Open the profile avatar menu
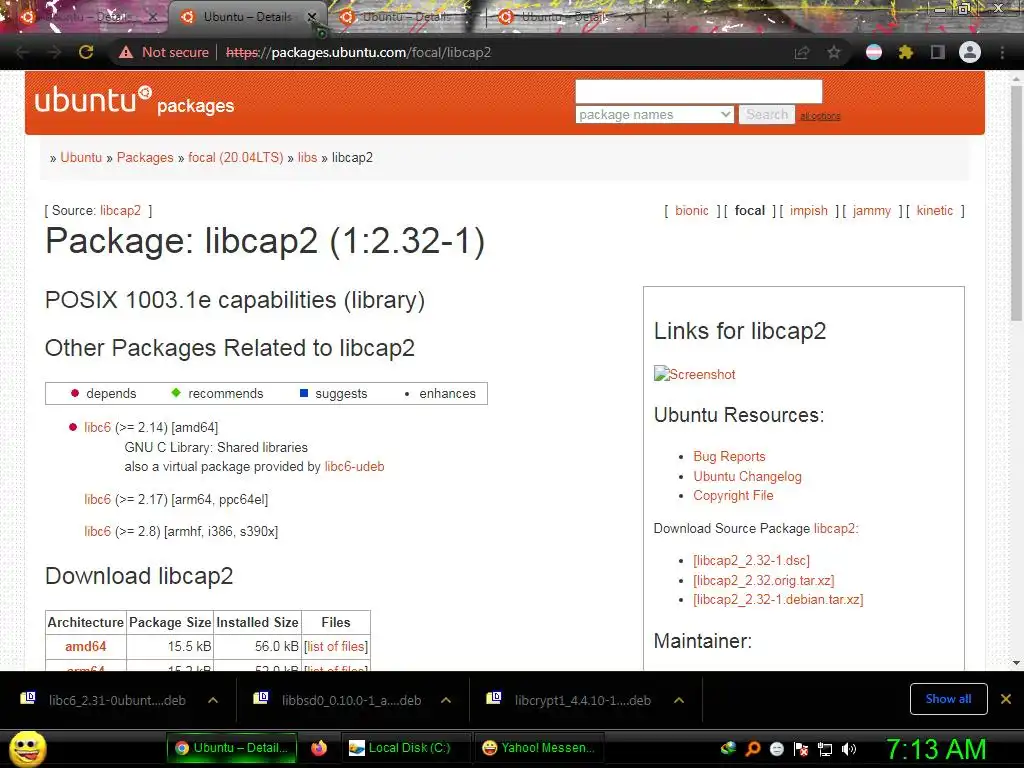This screenshot has height=768, width=1024. [970, 52]
